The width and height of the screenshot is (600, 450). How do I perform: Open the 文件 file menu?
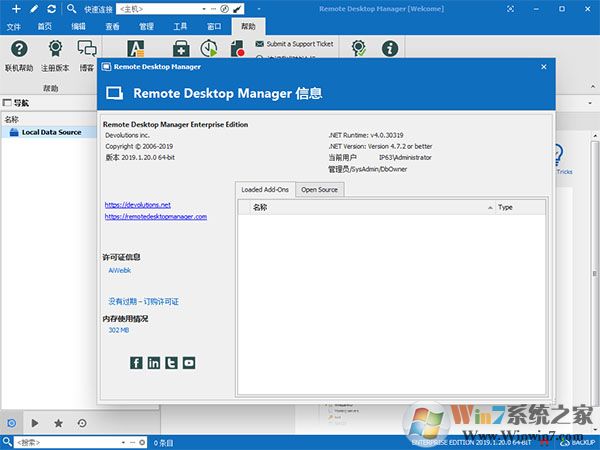[14, 26]
